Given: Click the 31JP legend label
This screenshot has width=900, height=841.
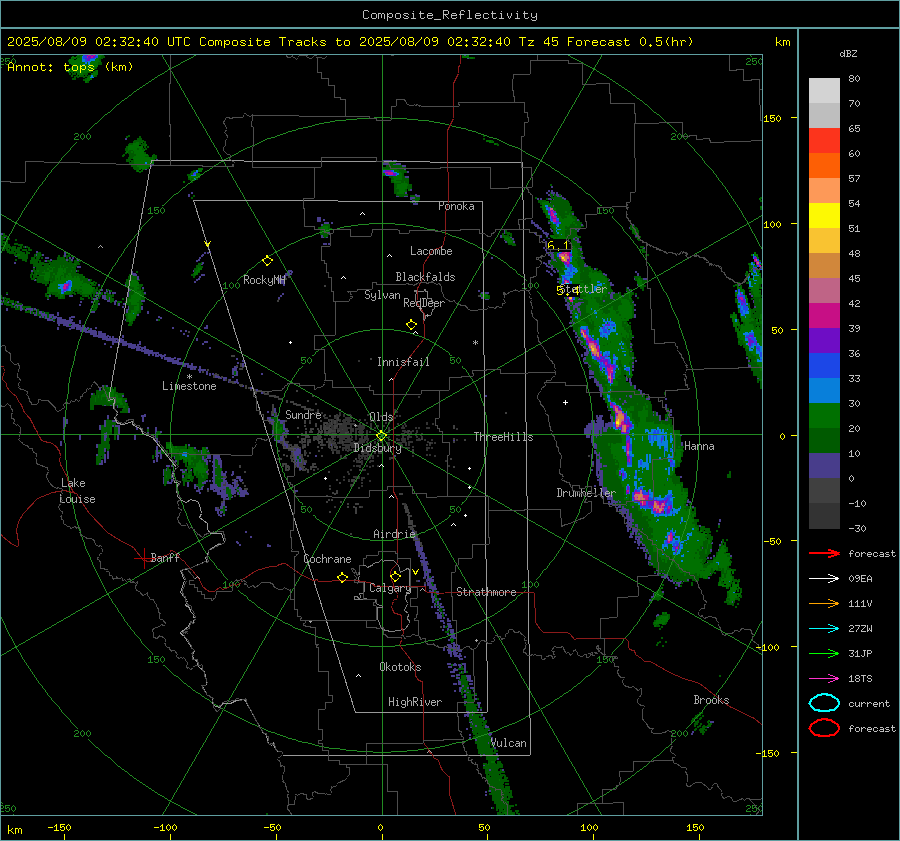Looking at the screenshot, I should [860, 653].
